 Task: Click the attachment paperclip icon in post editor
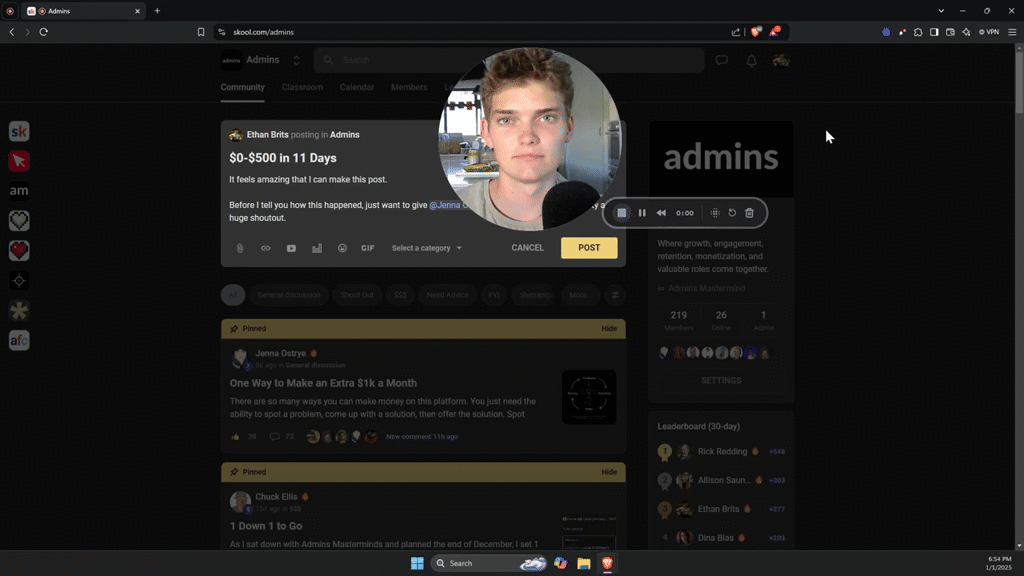(x=240, y=248)
